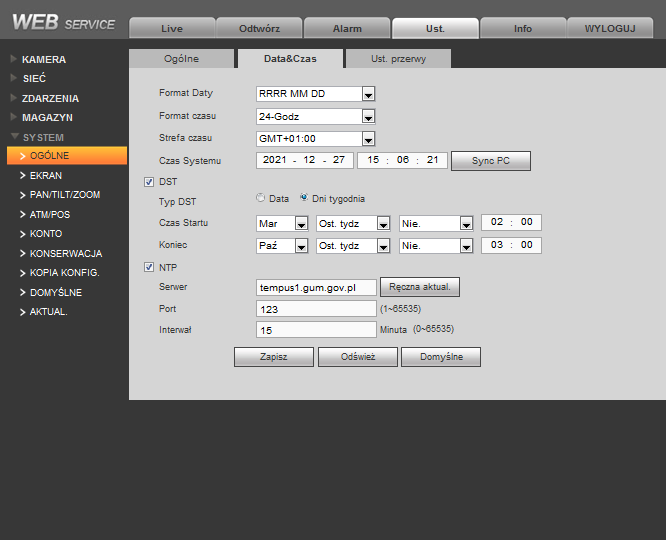Click Sync PC button
This screenshot has height=540, width=666.
coord(491,161)
